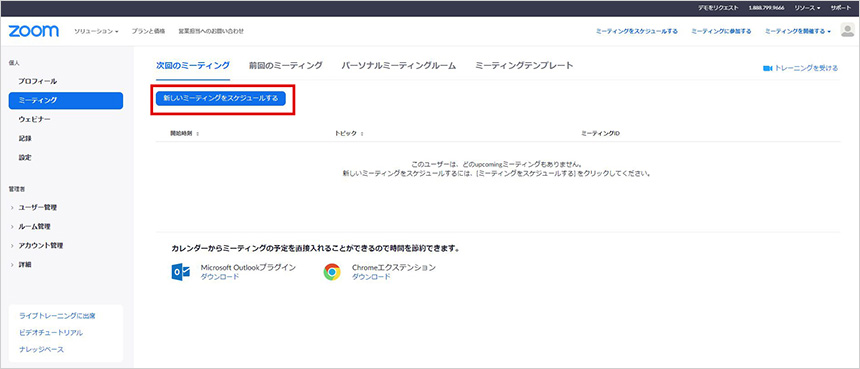Click トレーニングを受ける link
This screenshot has width=860, height=369.
coord(806,69)
